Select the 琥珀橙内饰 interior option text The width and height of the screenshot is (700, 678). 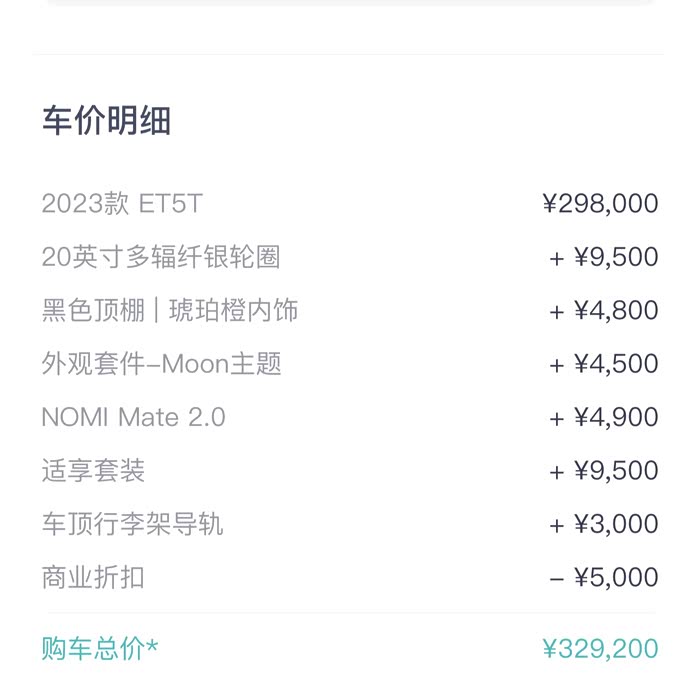click(x=233, y=311)
